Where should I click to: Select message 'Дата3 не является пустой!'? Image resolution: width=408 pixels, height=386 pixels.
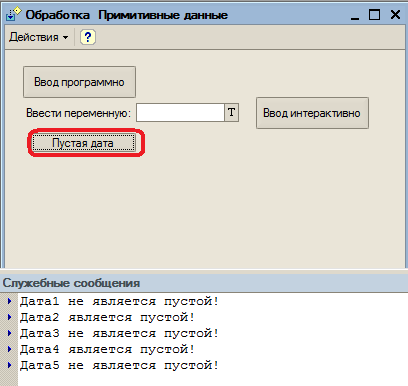coord(119,333)
